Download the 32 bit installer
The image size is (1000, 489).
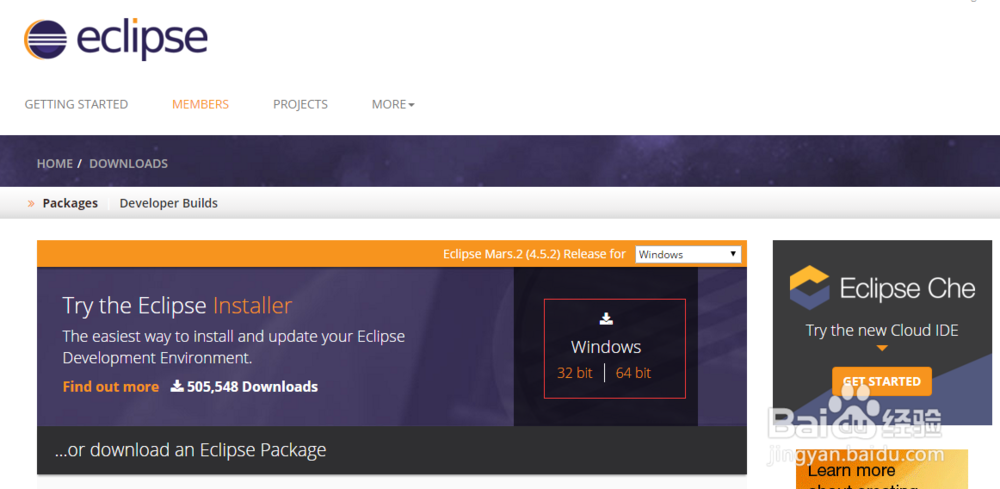point(575,373)
